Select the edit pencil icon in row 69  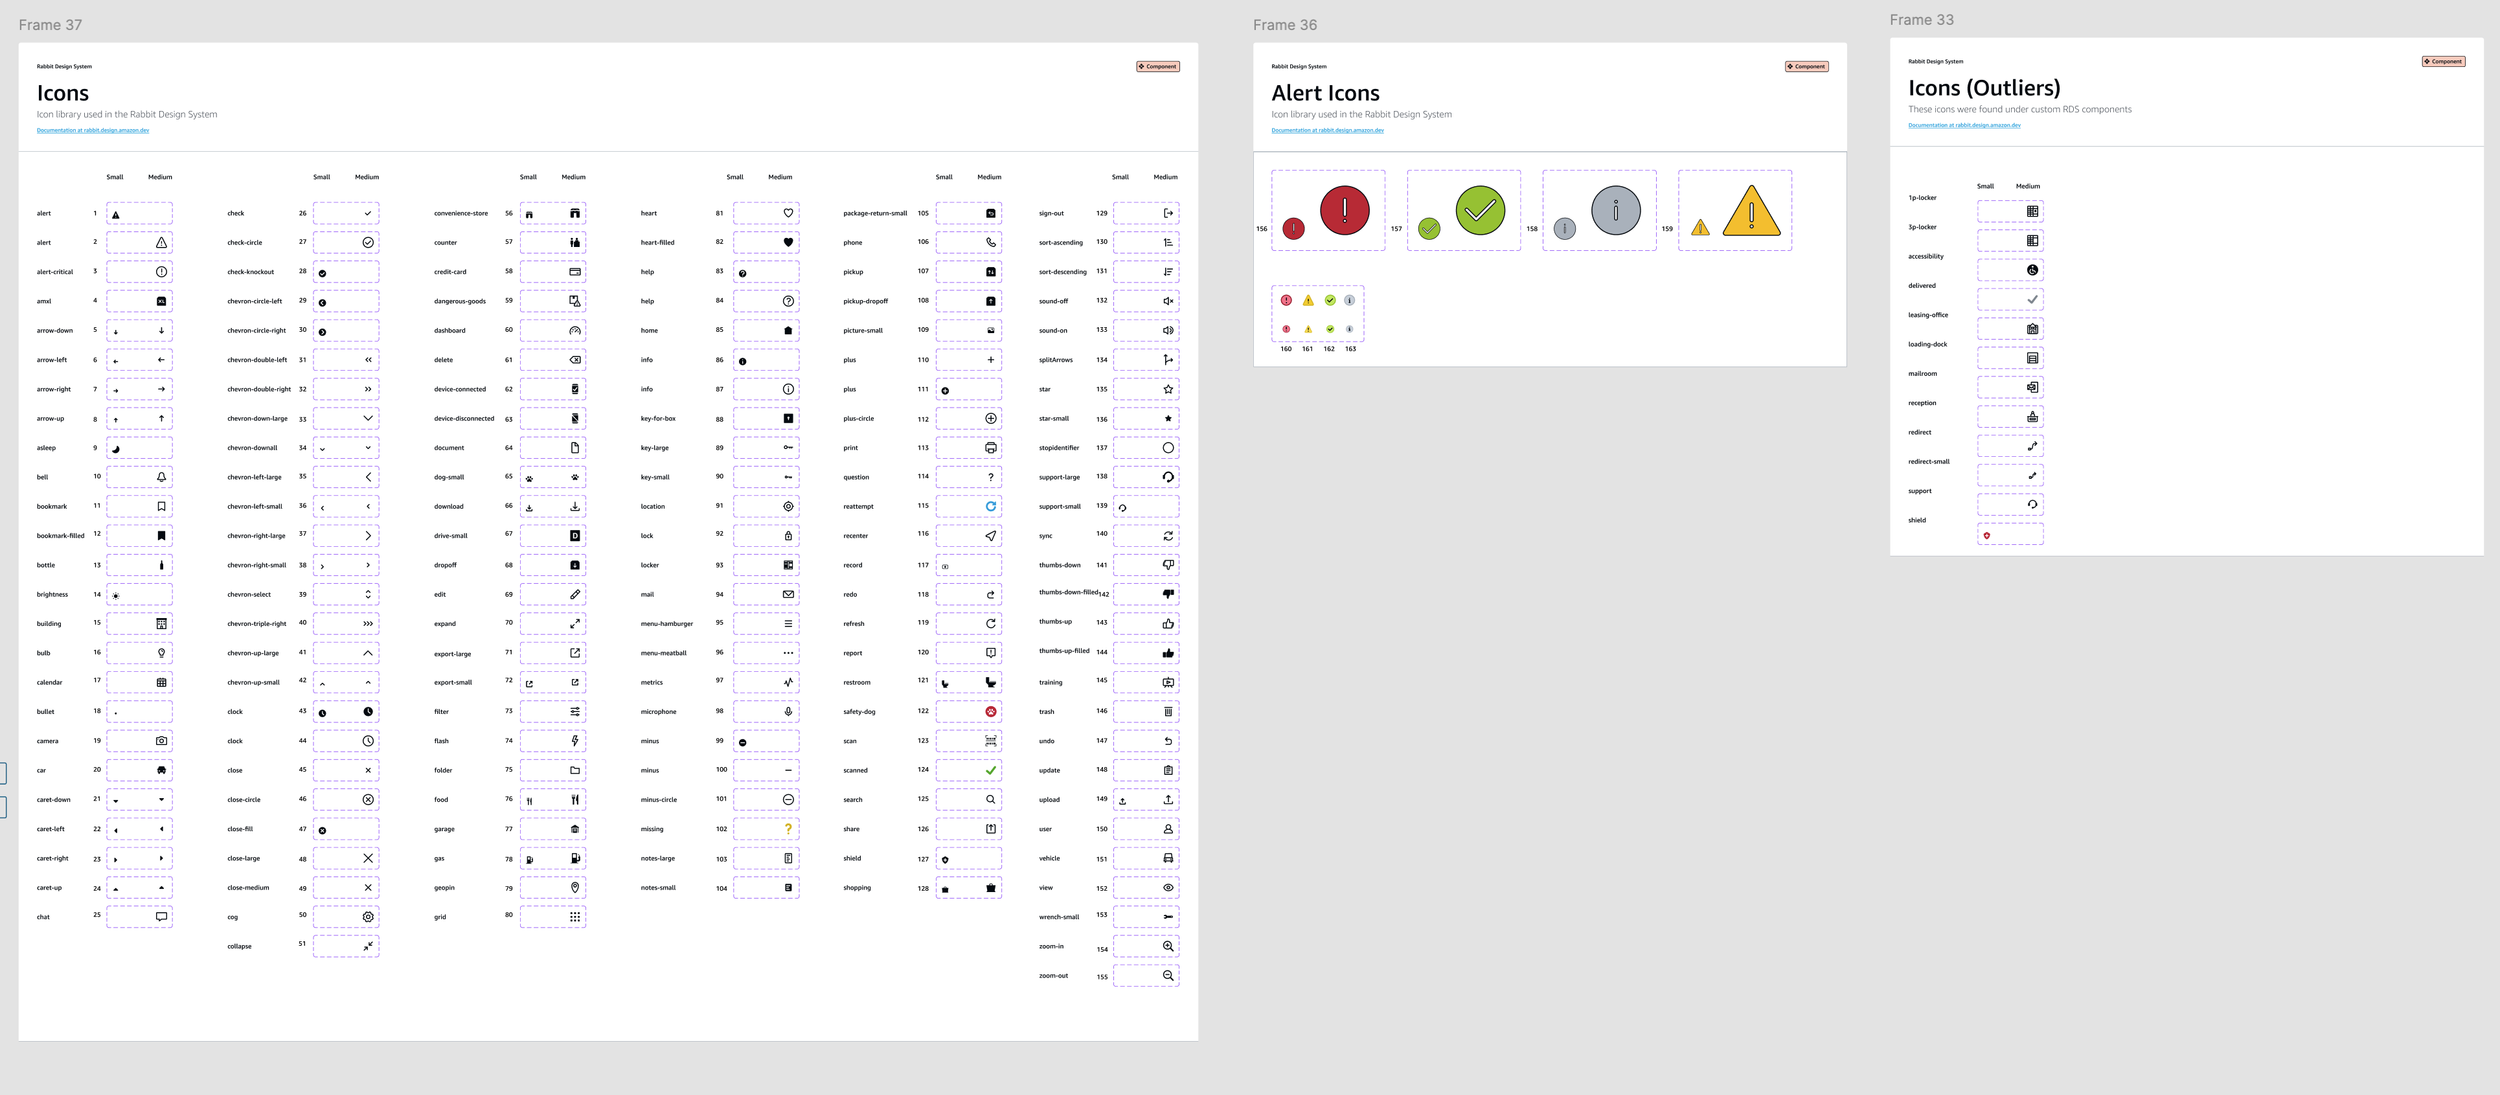[x=575, y=594]
